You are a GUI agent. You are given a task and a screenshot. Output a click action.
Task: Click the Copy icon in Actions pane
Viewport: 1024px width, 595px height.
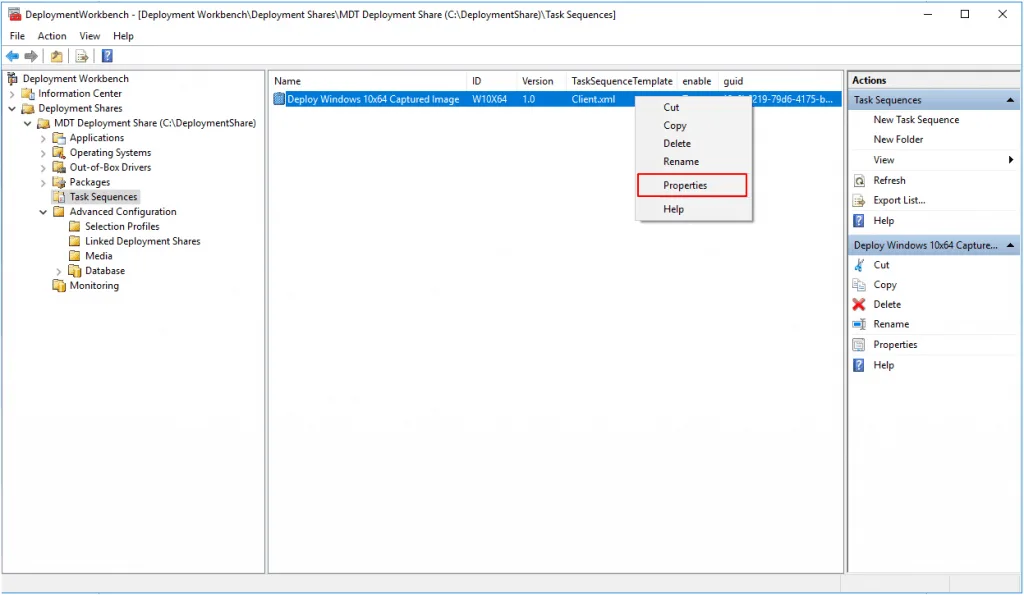tap(859, 285)
